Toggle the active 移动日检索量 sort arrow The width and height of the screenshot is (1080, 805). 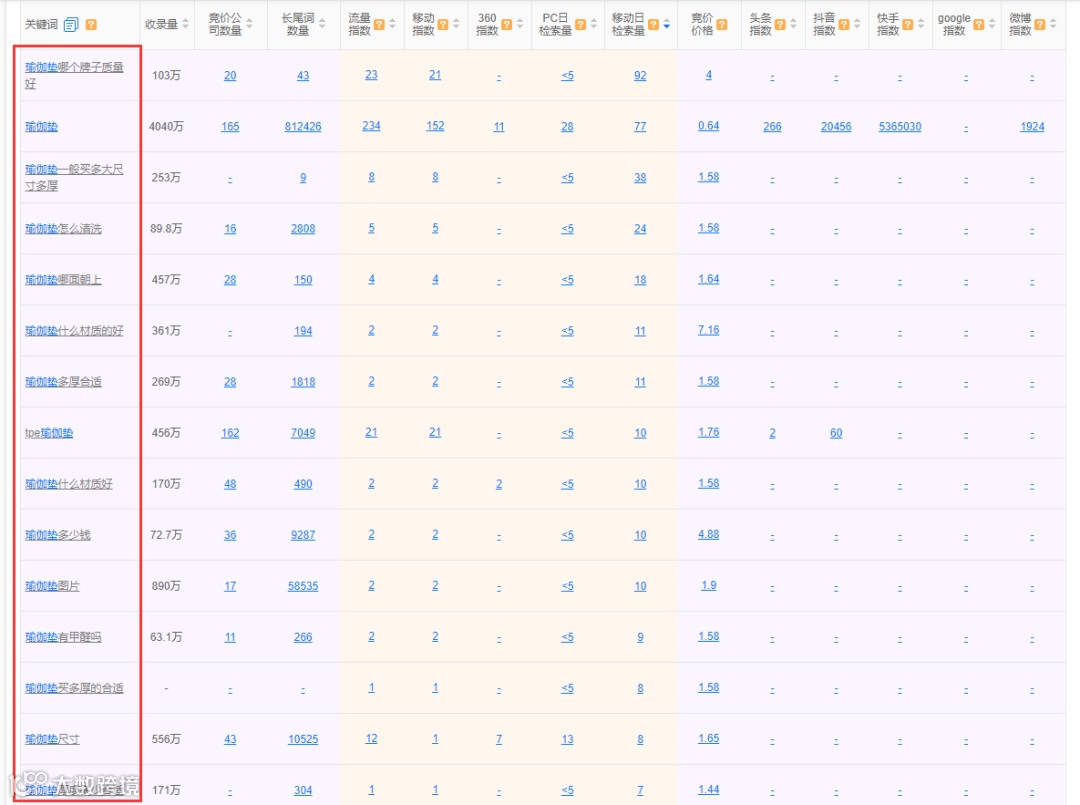click(x=667, y=25)
